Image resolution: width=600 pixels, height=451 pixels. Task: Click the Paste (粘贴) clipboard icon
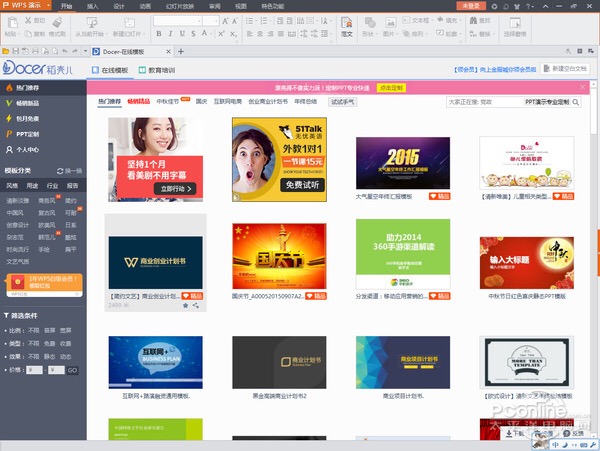point(12,23)
